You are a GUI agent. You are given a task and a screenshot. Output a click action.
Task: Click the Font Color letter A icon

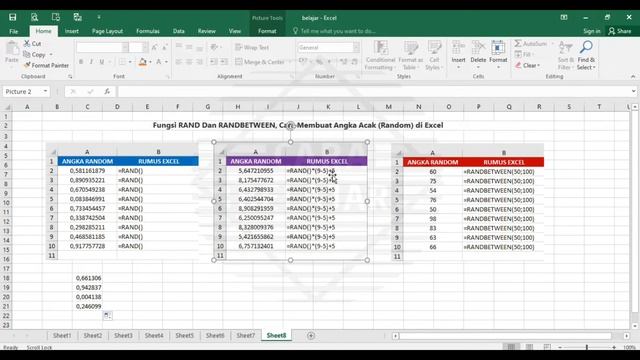(158, 62)
